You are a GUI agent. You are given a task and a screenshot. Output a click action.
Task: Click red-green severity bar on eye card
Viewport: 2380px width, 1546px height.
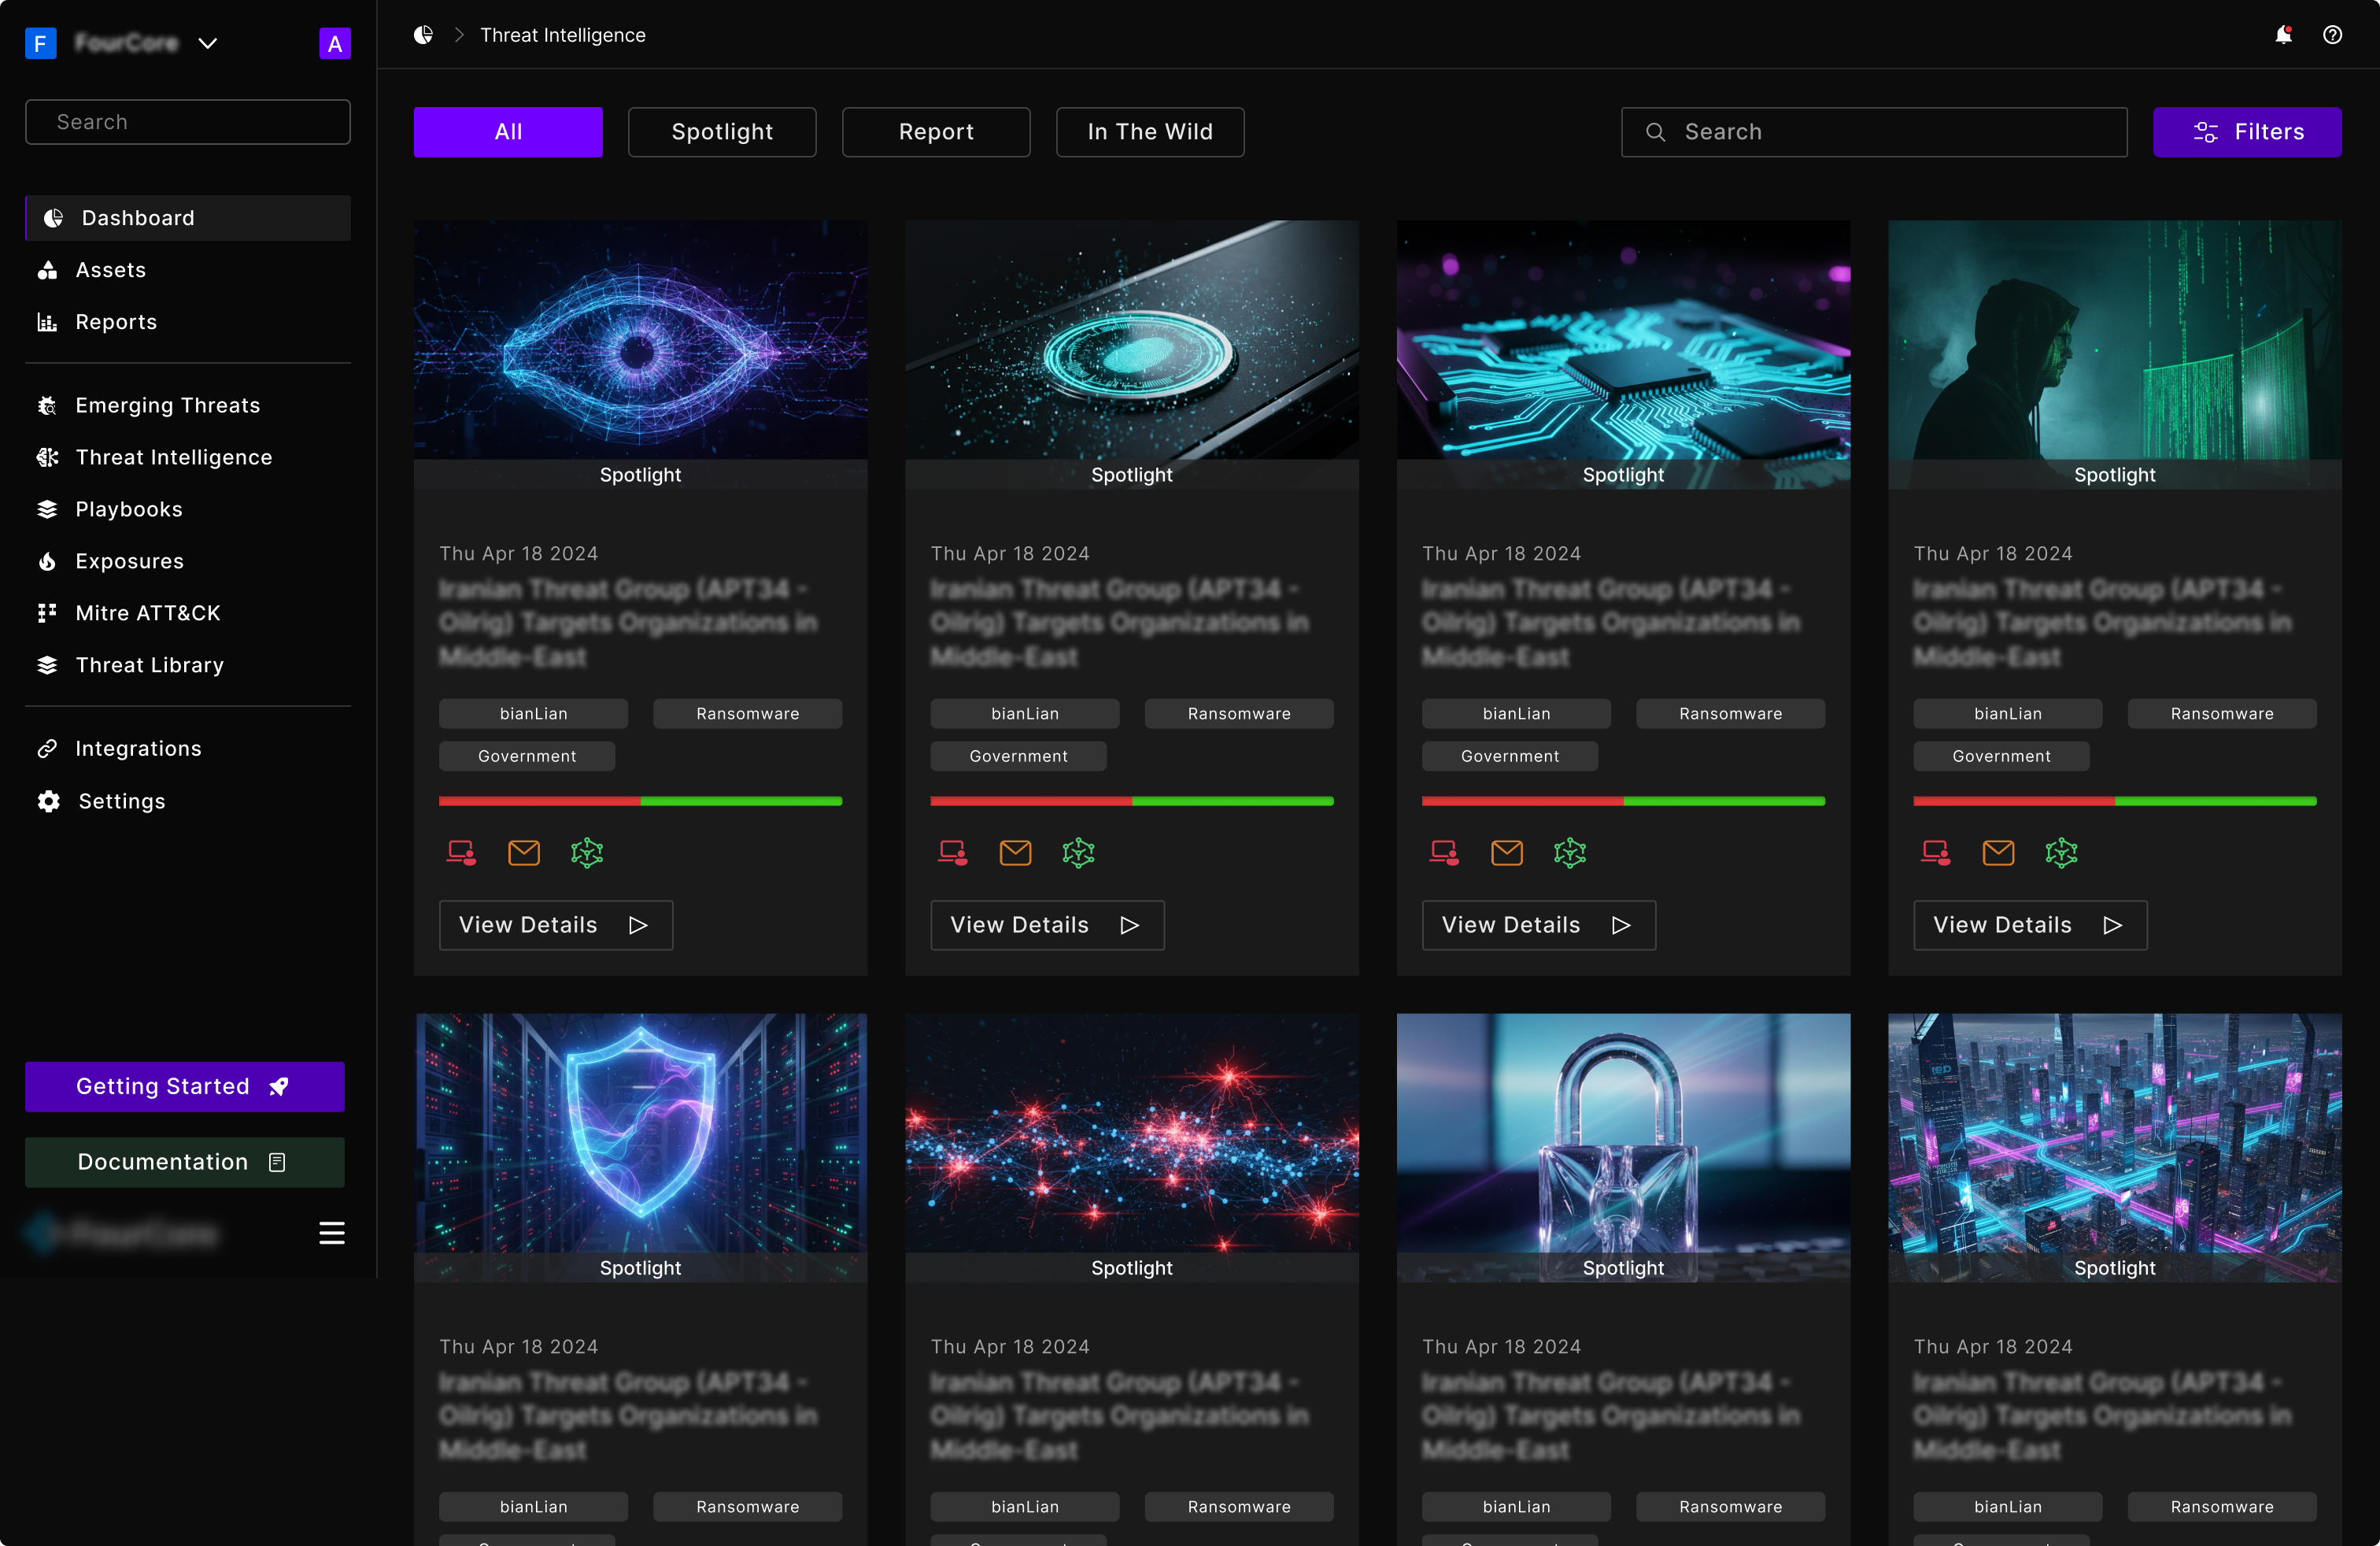641,801
